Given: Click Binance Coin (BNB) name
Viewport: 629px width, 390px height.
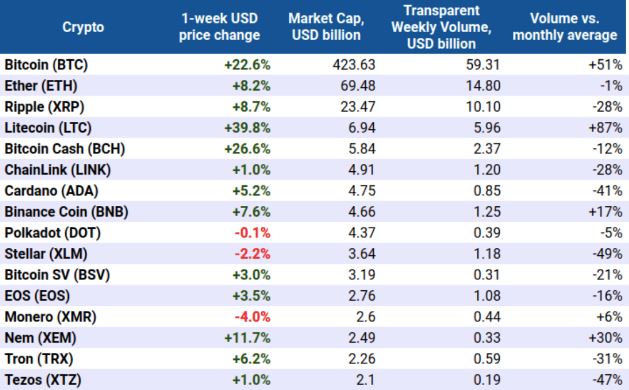Looking at the screenshot, I should click(67, 212).
